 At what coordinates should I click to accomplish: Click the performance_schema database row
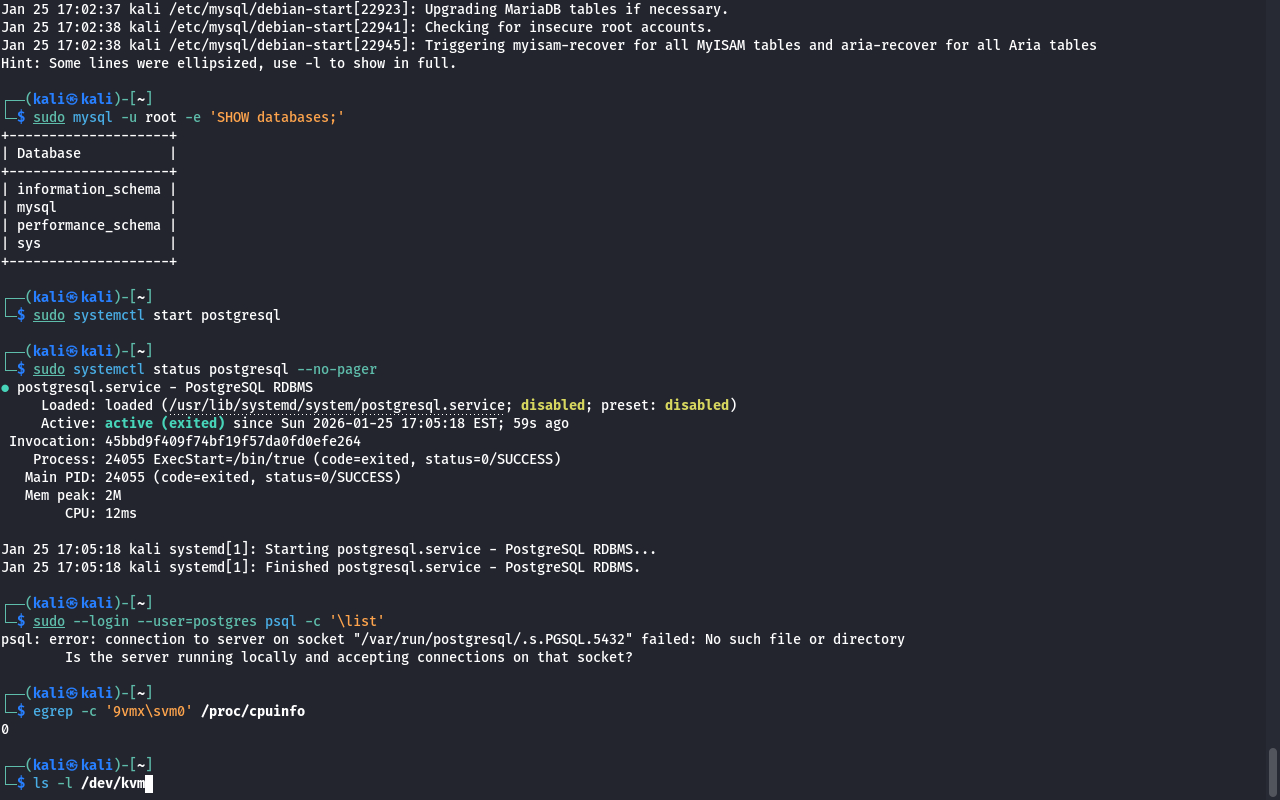(88, 225)
